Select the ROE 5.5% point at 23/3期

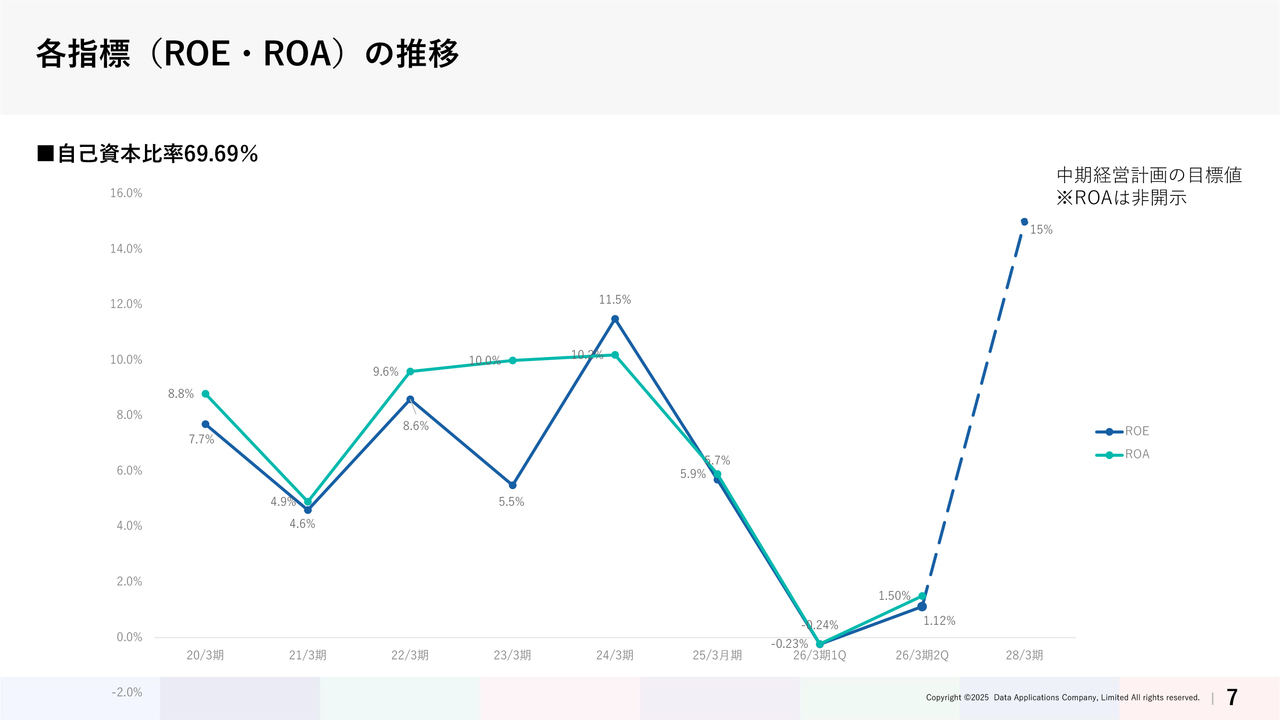[x=512, y=485]
